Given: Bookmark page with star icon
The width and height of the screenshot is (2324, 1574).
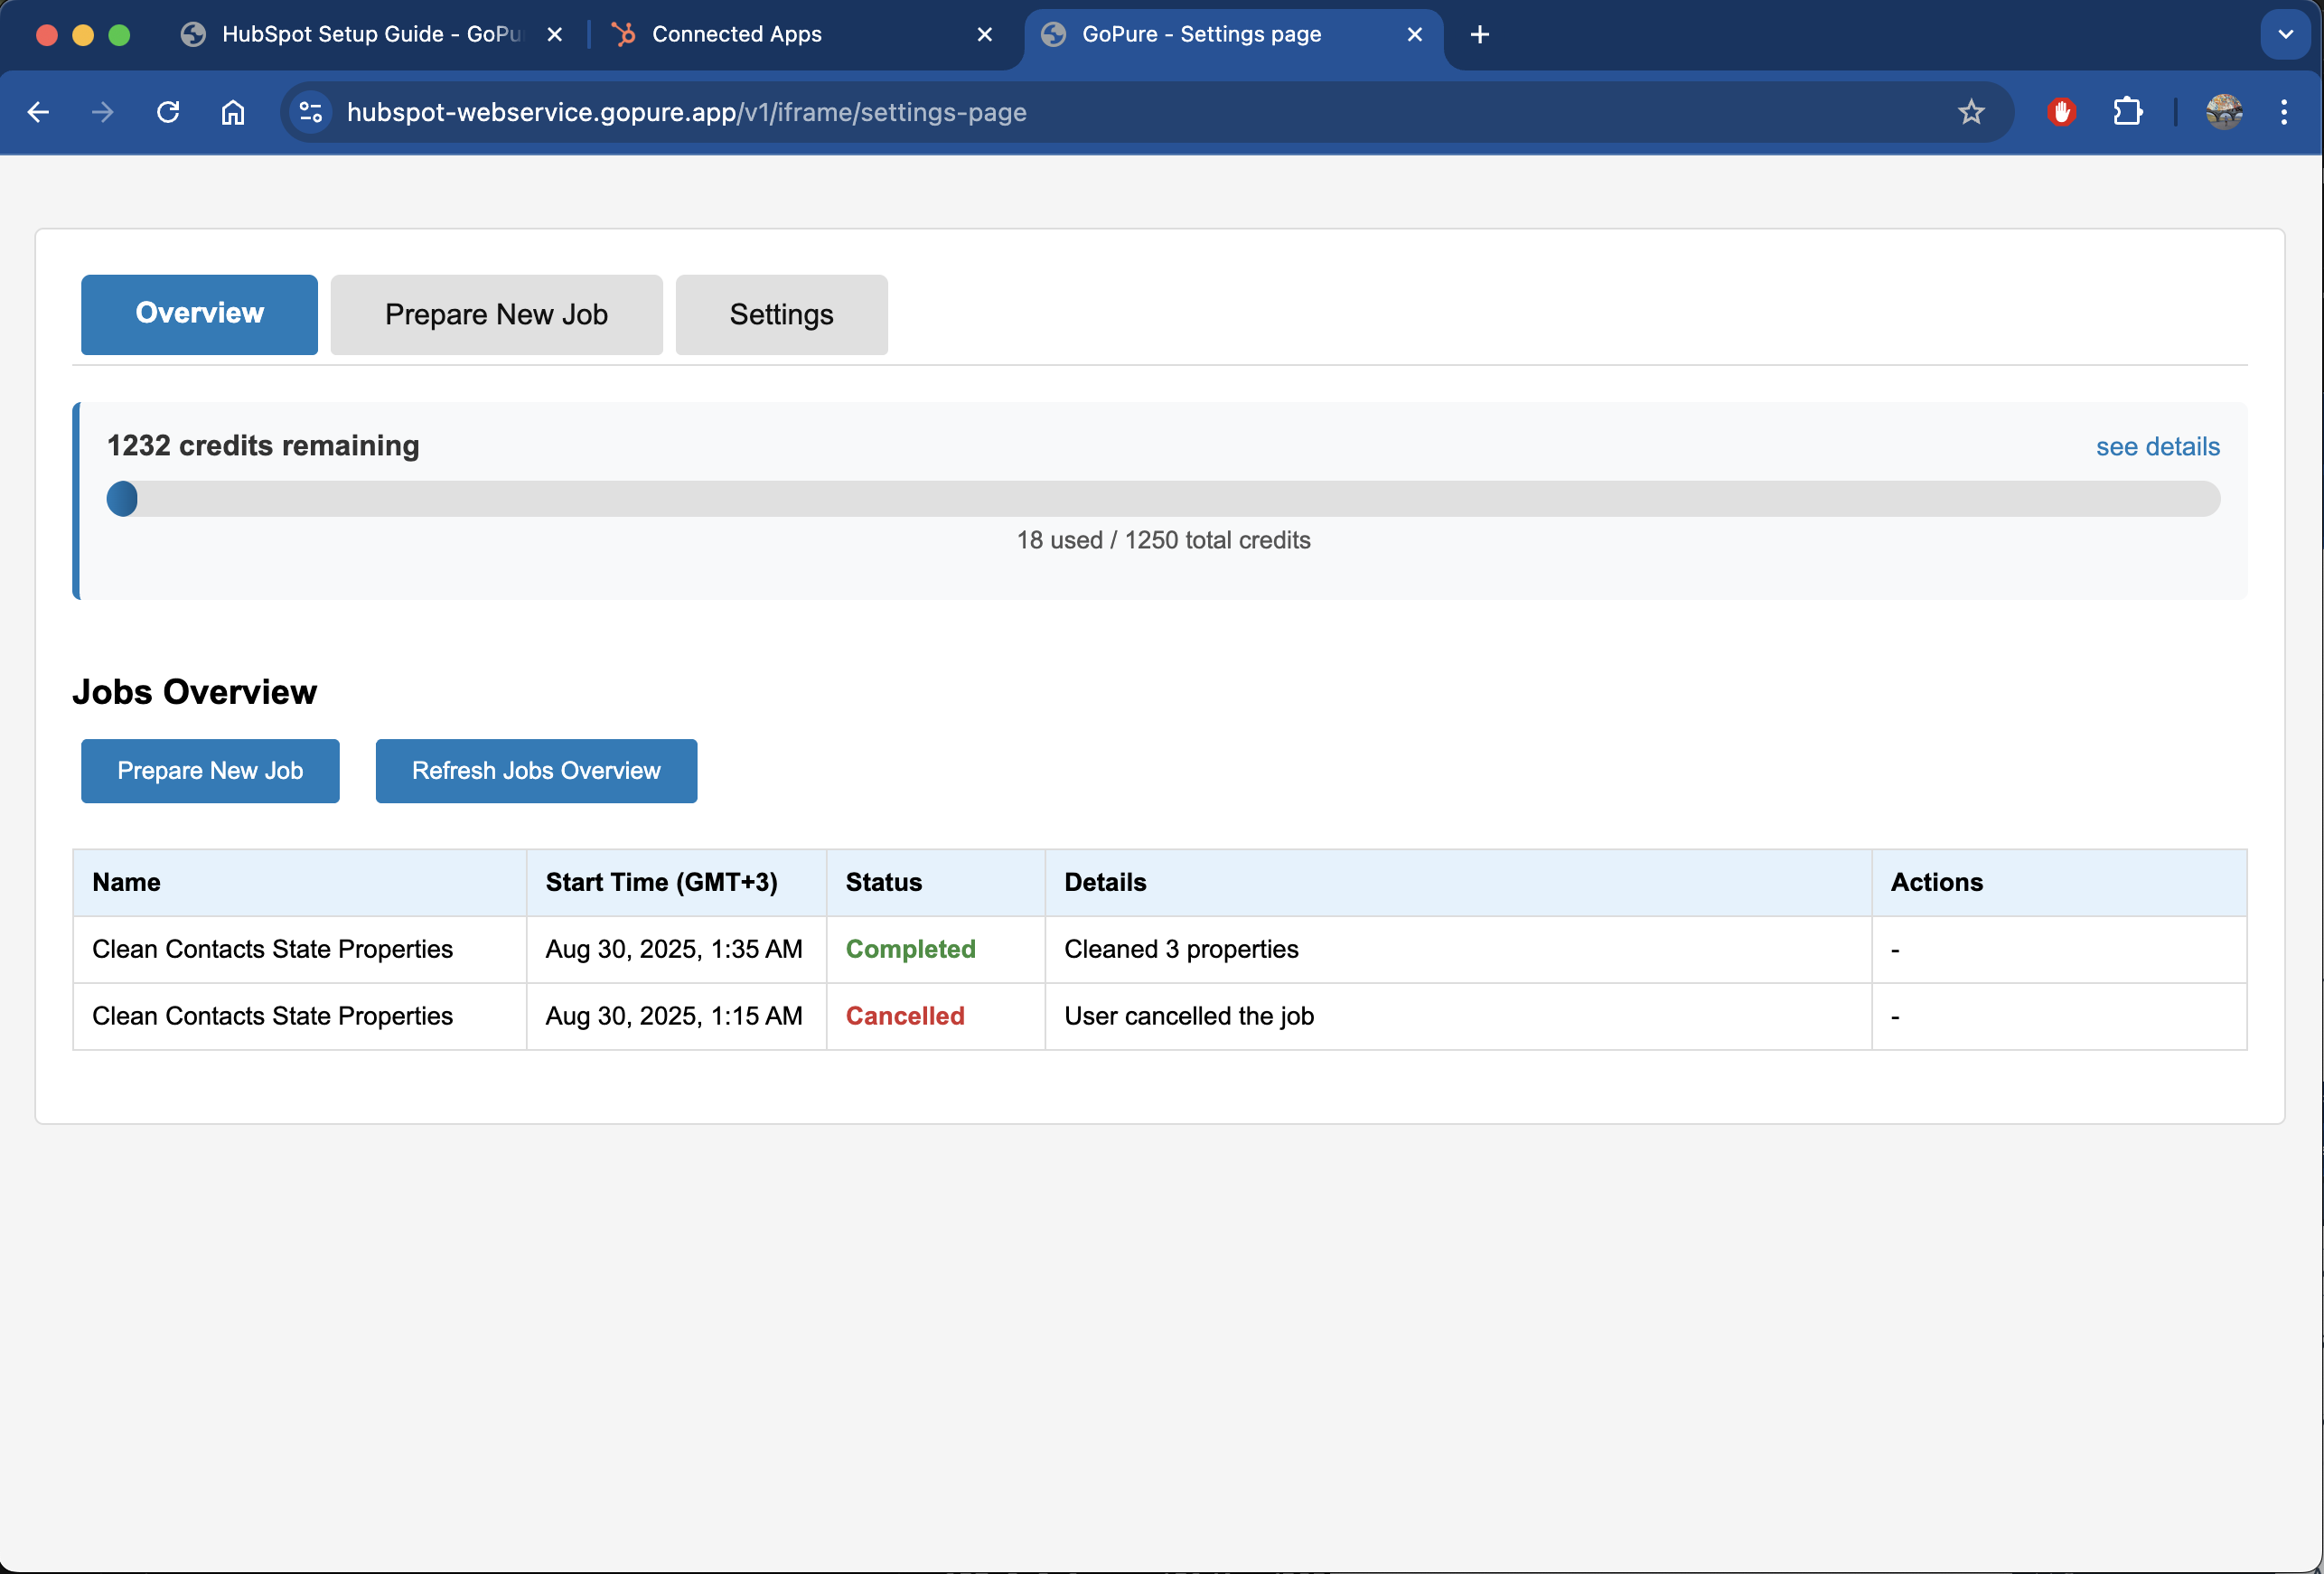Looking at the screenshot, I should pyautogui.click(x=1970, y=112).
